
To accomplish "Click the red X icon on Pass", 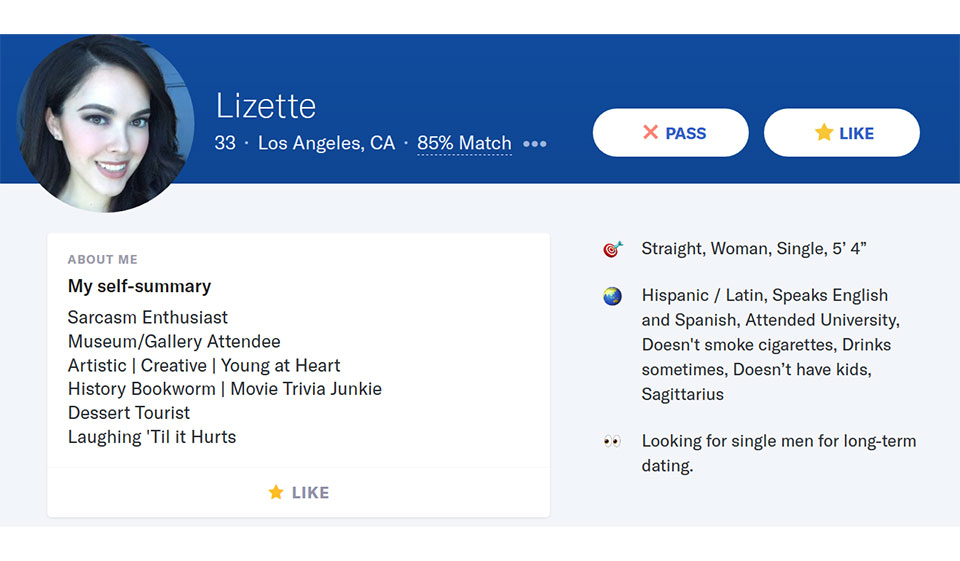I will point(650,133).
